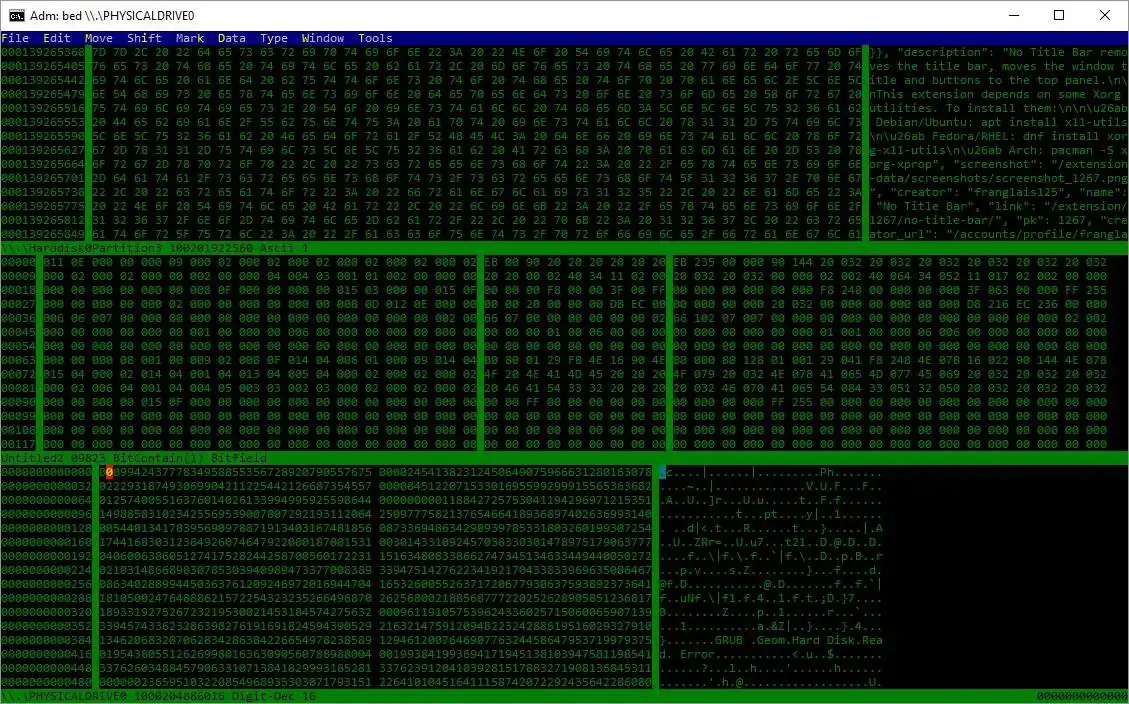Click offset 000000000352 in the bottom pane
This screenshot has height=704, width=1129.
(47, 626)
